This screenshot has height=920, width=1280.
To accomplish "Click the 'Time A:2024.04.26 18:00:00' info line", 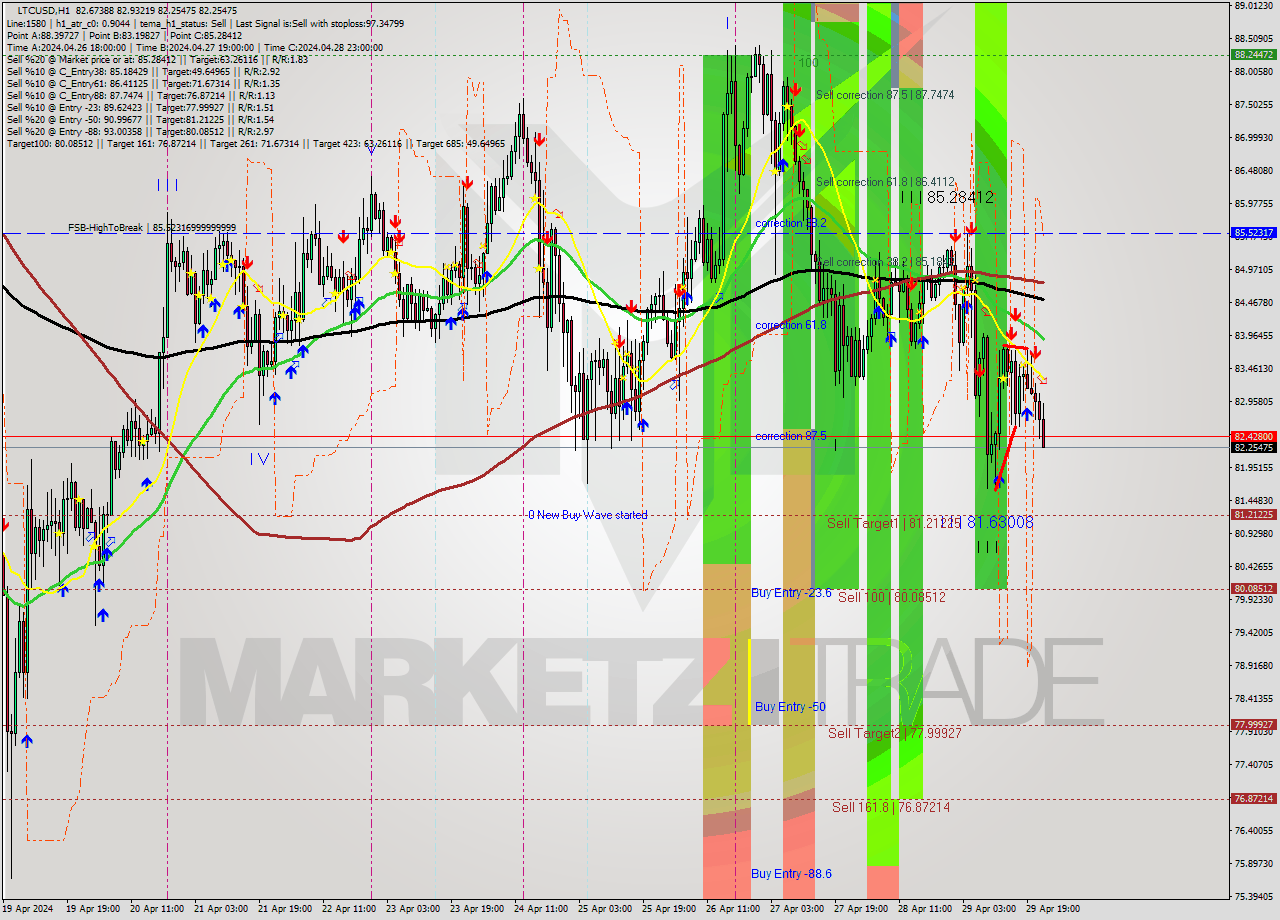I will [194, 47].
